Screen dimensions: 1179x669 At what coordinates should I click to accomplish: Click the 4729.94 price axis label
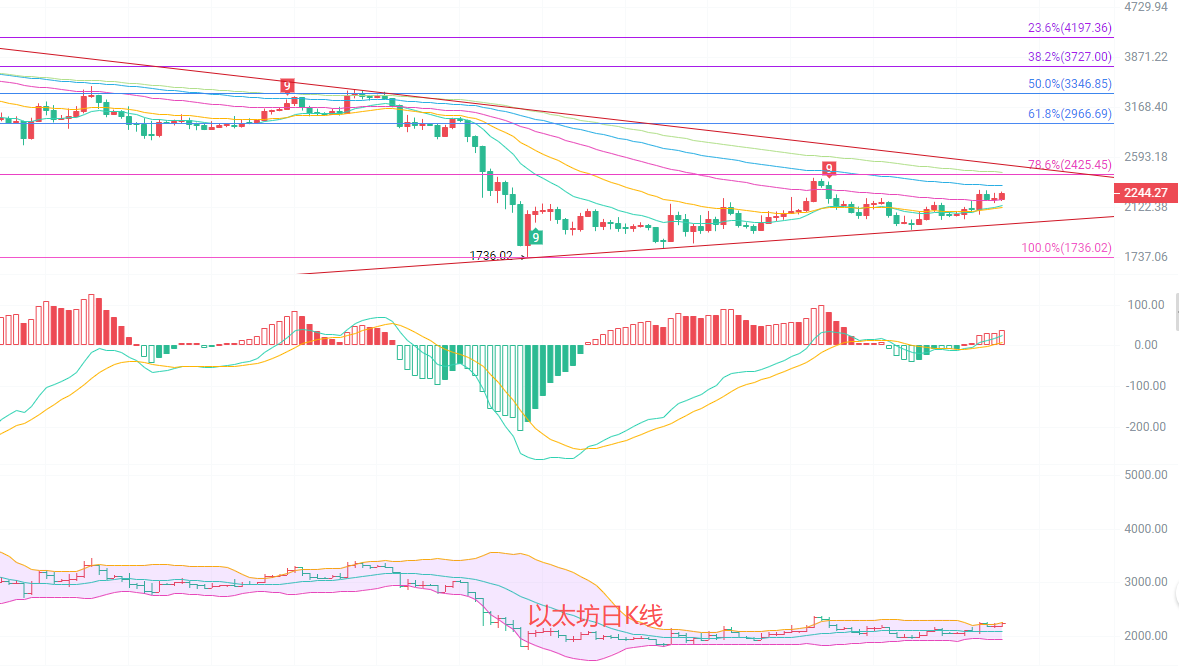(1146, 7)
